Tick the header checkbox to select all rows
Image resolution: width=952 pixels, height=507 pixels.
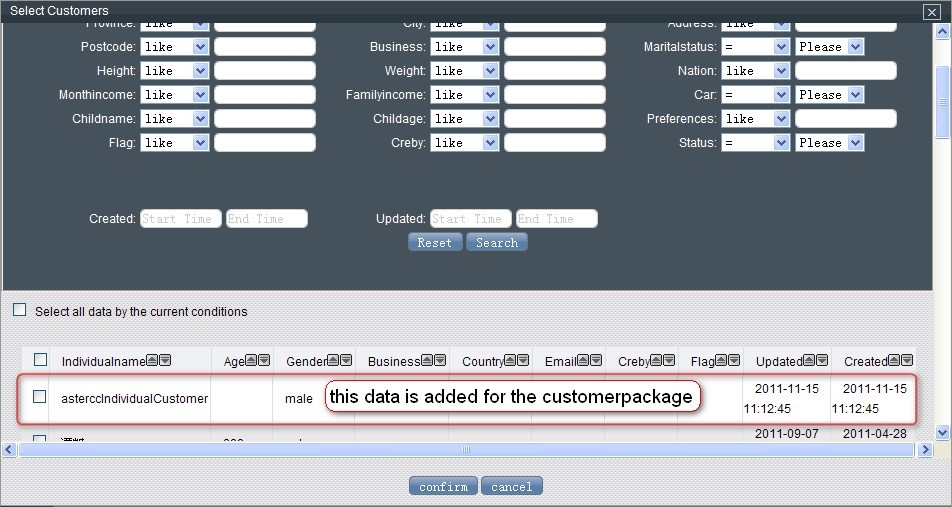click(41, 360)
